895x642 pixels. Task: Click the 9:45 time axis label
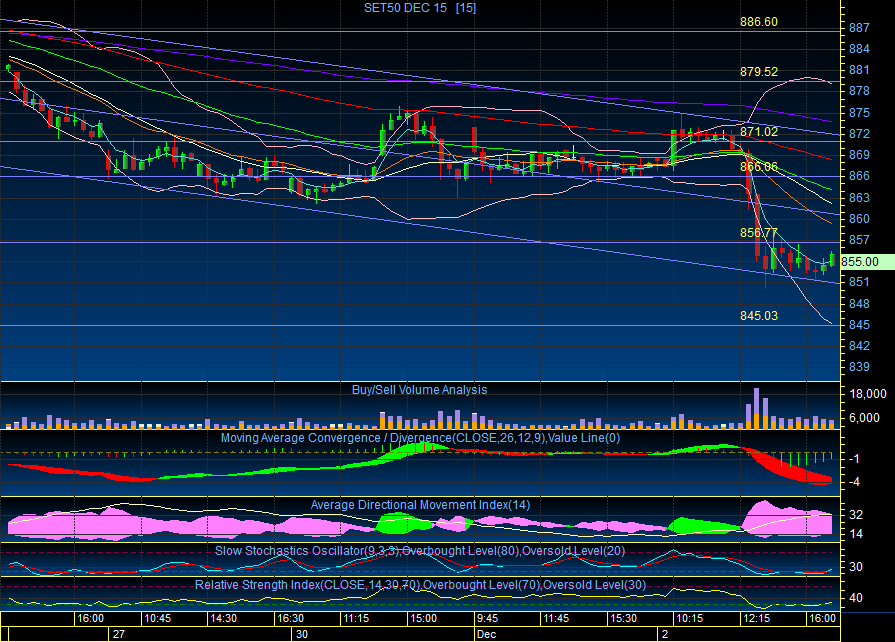click(487, 618)
